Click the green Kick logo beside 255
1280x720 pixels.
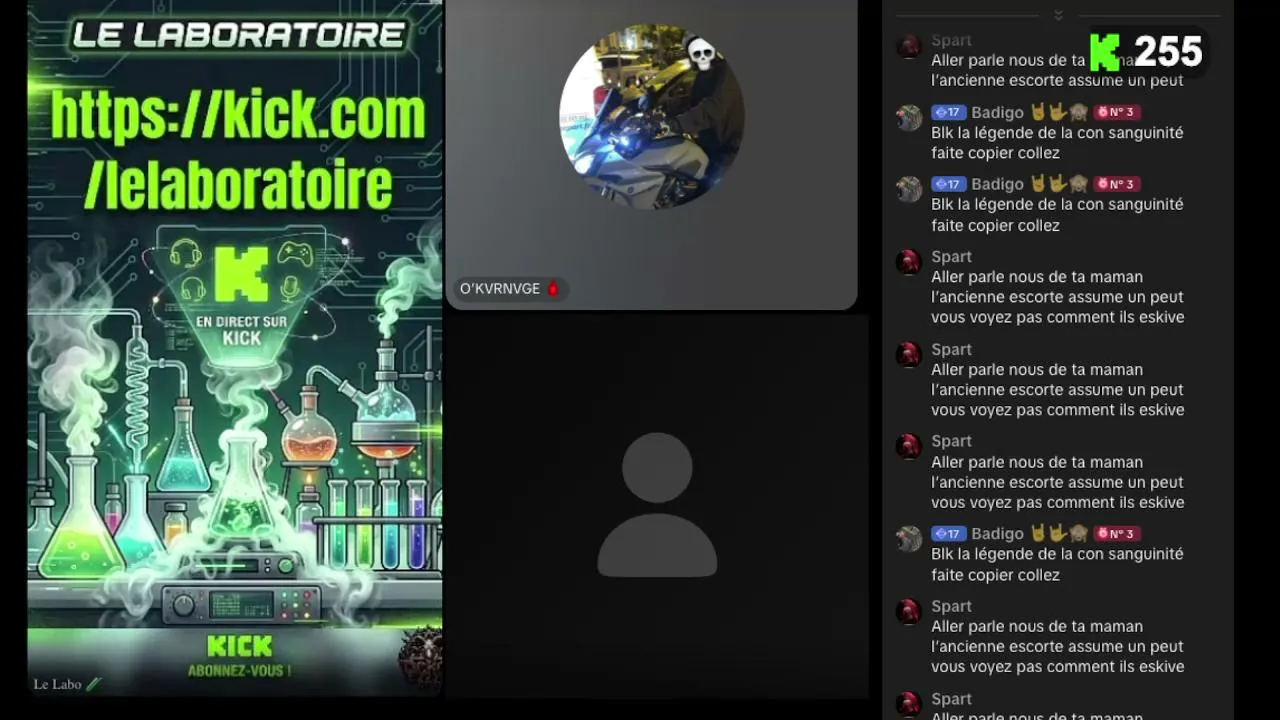[x=1105, y=52]
